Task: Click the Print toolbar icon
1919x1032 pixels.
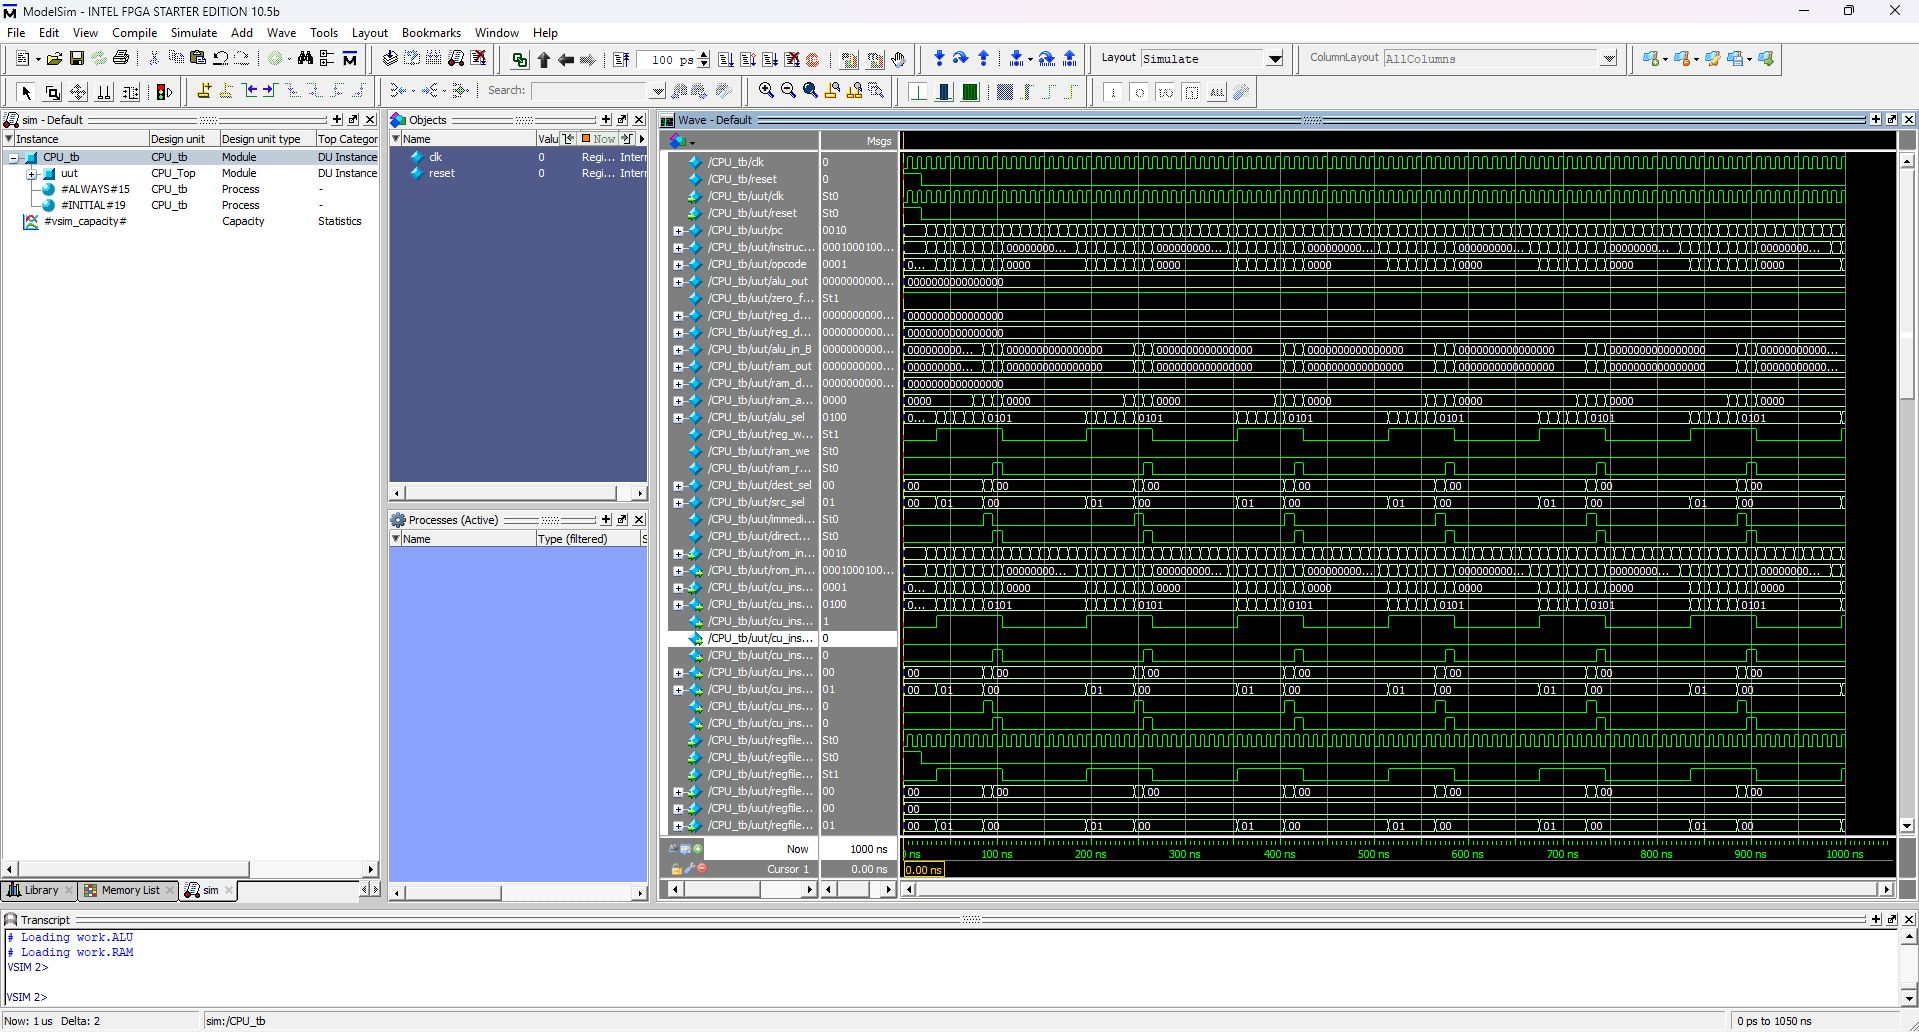Action: [121, 59]
